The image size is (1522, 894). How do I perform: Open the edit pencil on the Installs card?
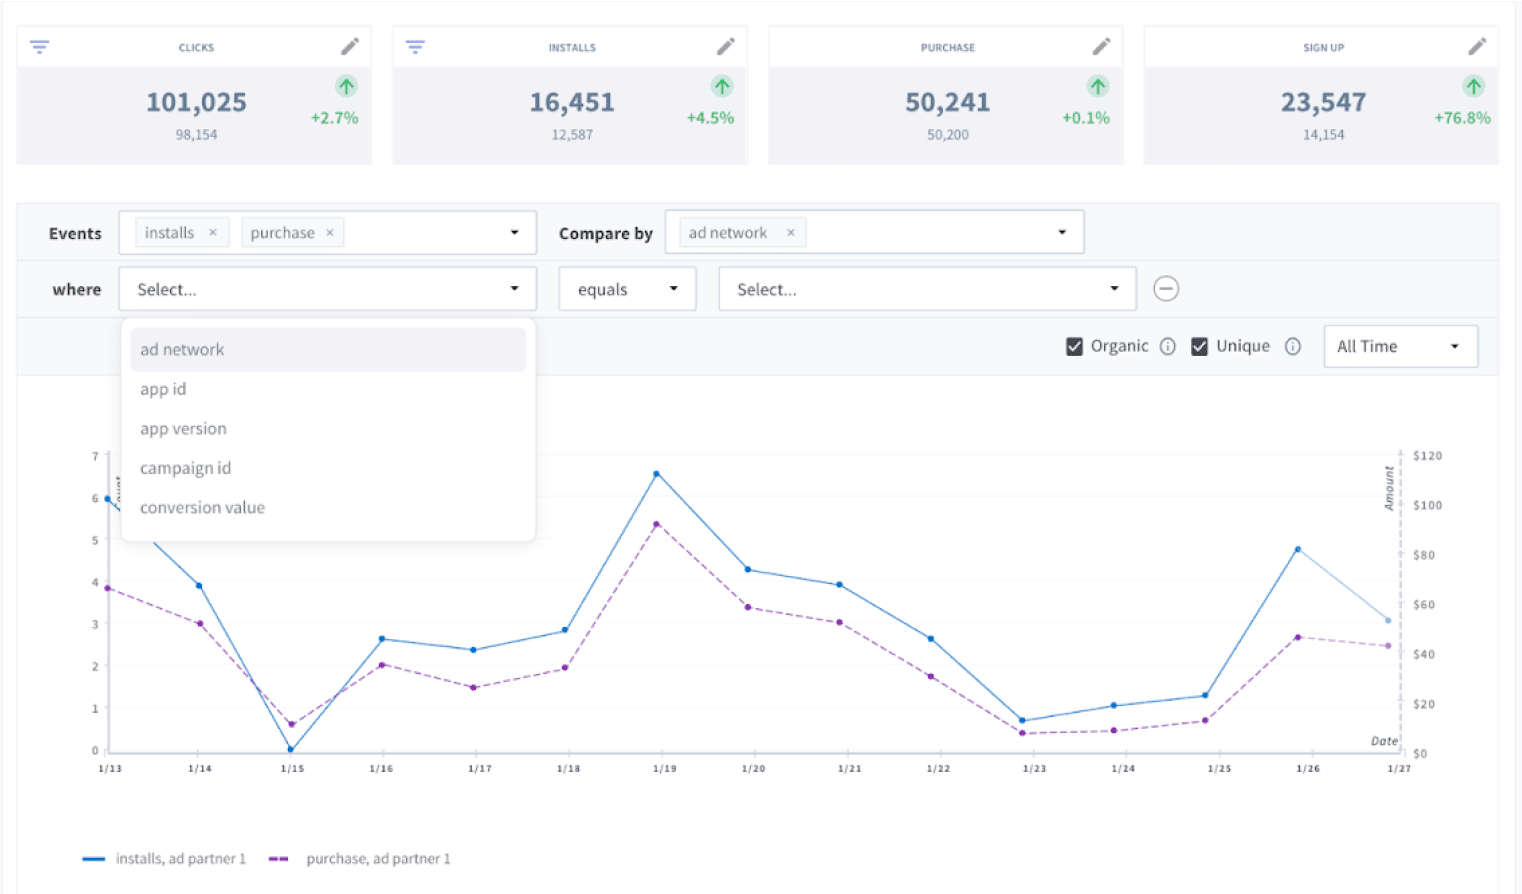[725, 45]
